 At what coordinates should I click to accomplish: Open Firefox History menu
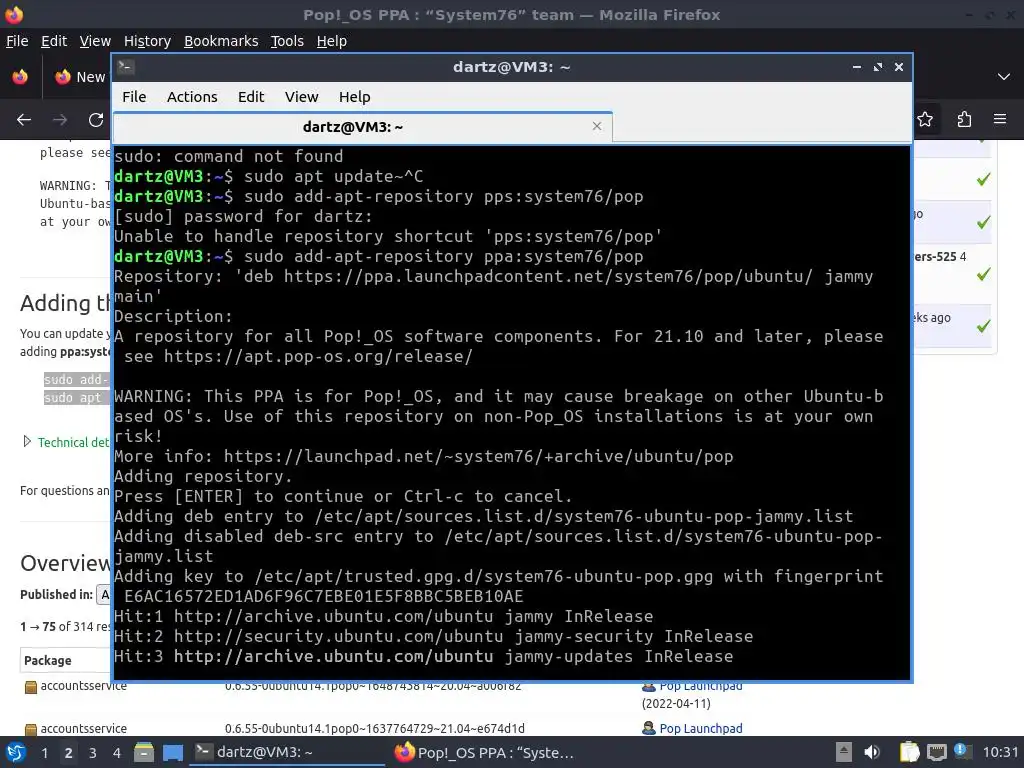tap(147, 41)
